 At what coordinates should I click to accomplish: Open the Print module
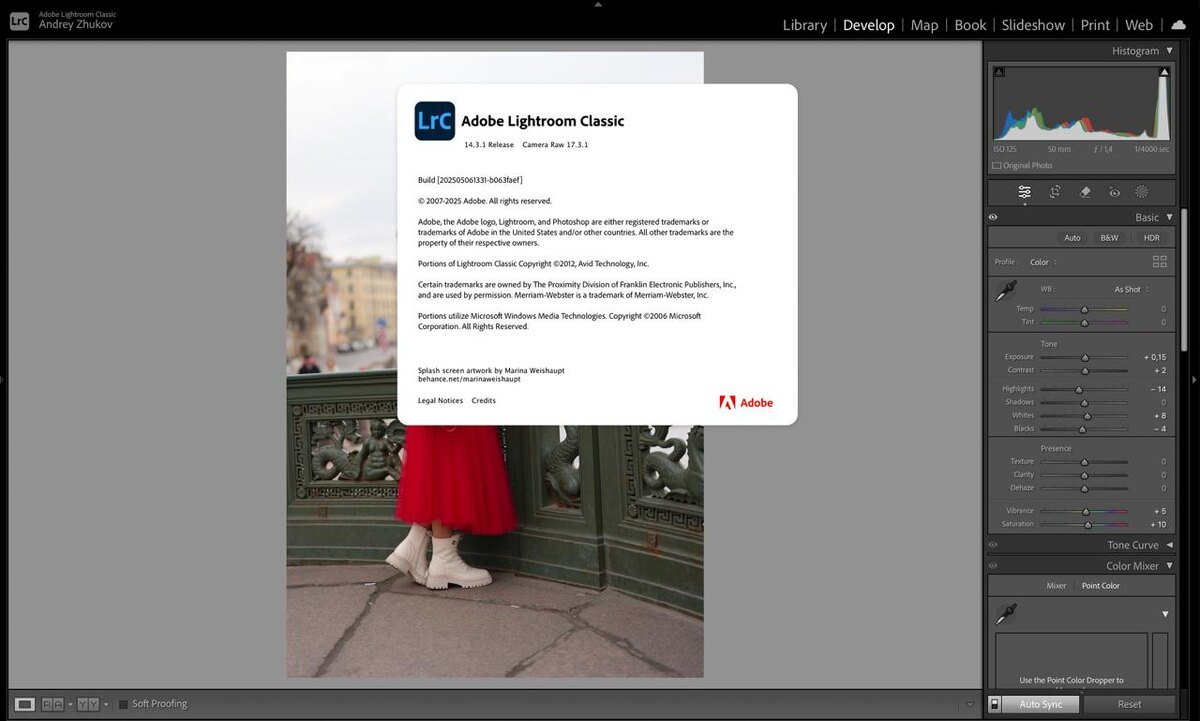click(x=1095, y=25)
